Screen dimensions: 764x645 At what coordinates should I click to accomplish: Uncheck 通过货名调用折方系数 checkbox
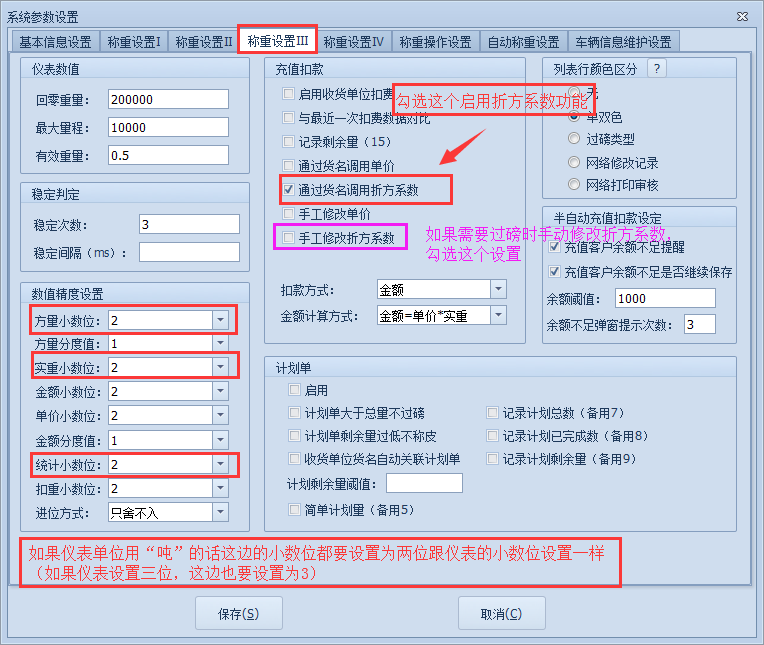pyautogui.click(x=288, y=190)
